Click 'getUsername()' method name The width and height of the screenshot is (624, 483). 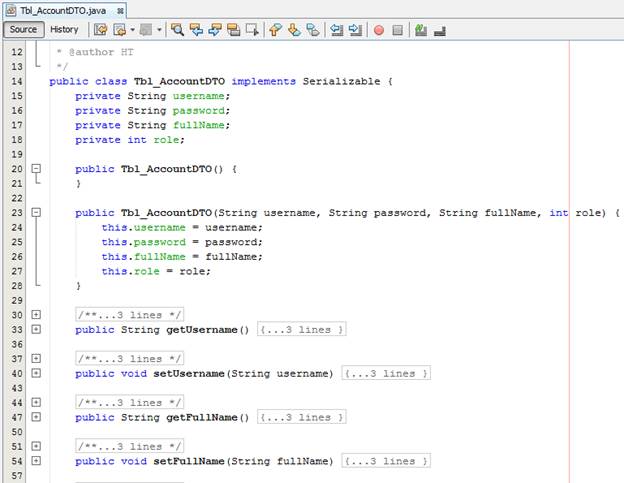(x=208, y=330)
